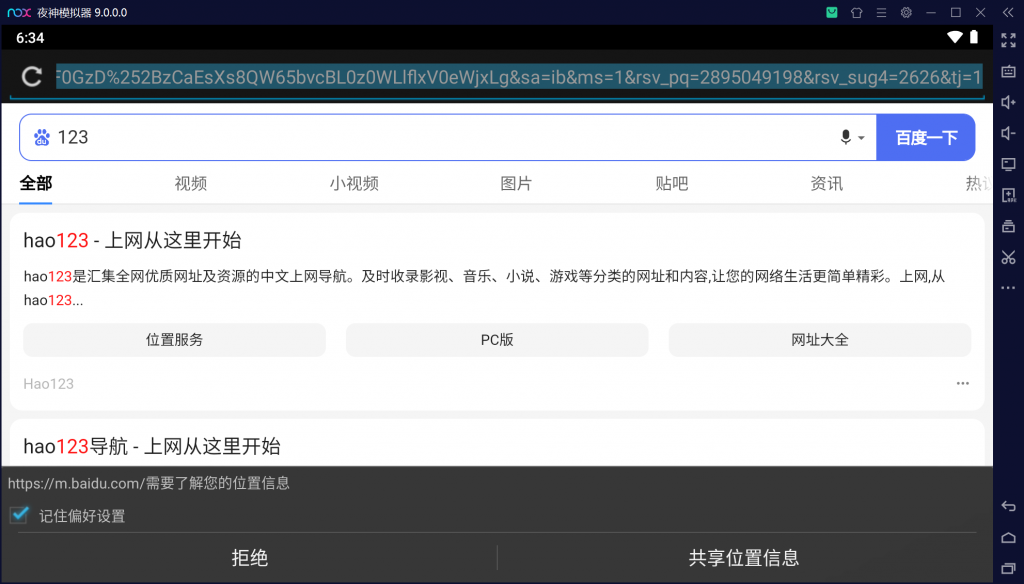Open the voice search dropdown arrow

click(x=863, y=138)
